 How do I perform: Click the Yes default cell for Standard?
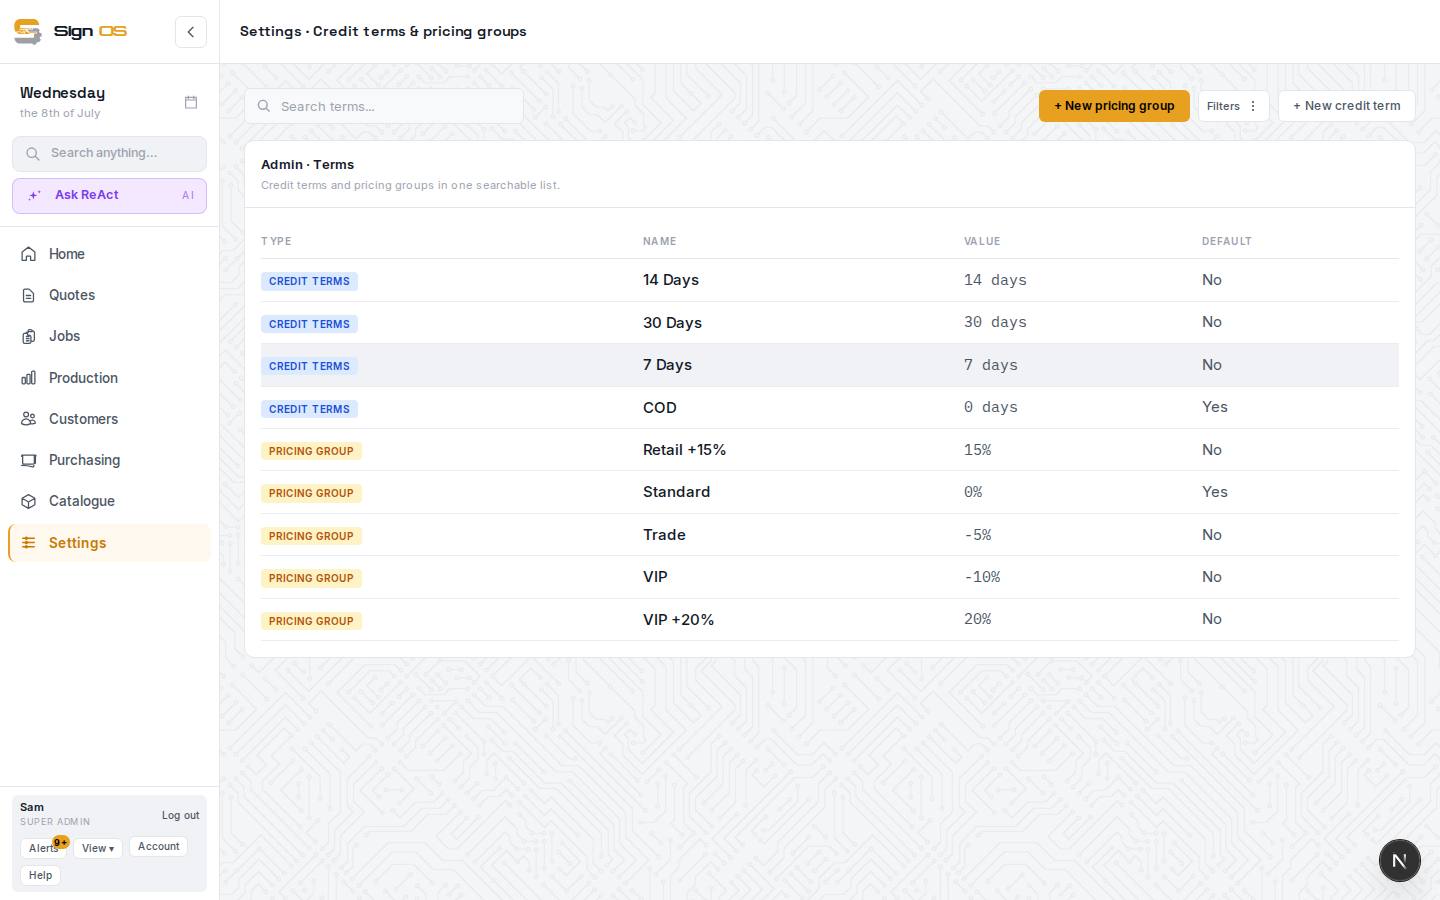coord(1215,492)
